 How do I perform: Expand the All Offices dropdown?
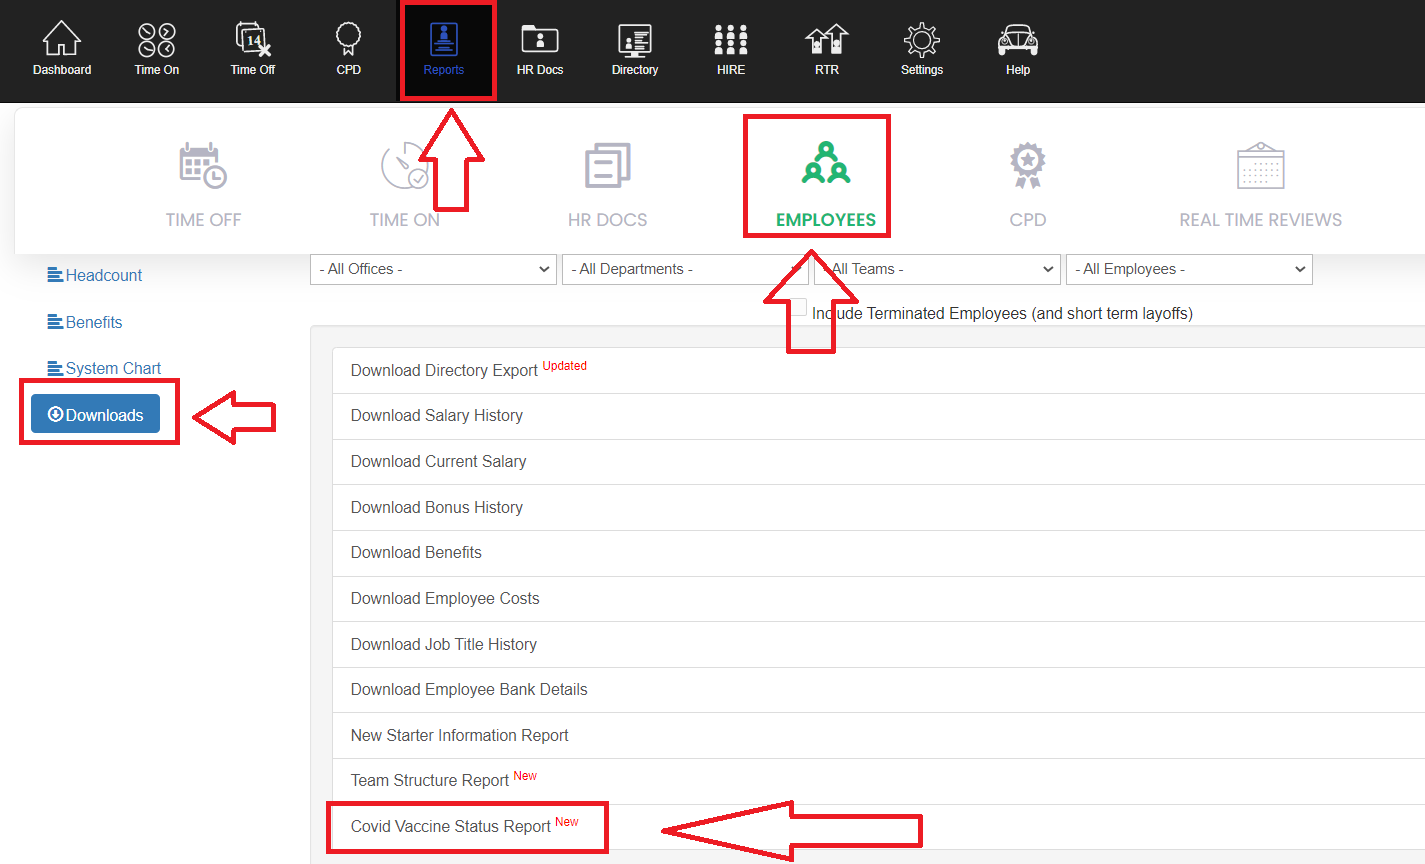pyautogui.click(x=433, y=269)
